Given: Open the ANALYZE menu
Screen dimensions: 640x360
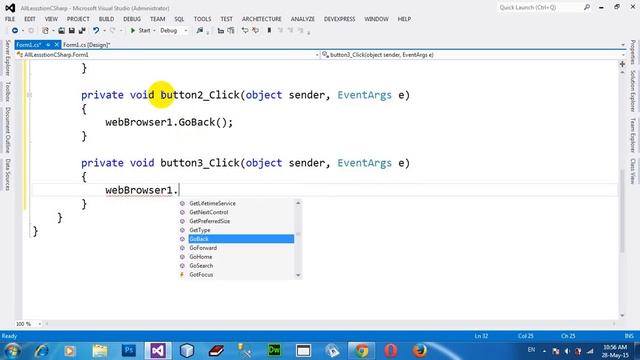Looking at the screenshot, I should 303,19.
